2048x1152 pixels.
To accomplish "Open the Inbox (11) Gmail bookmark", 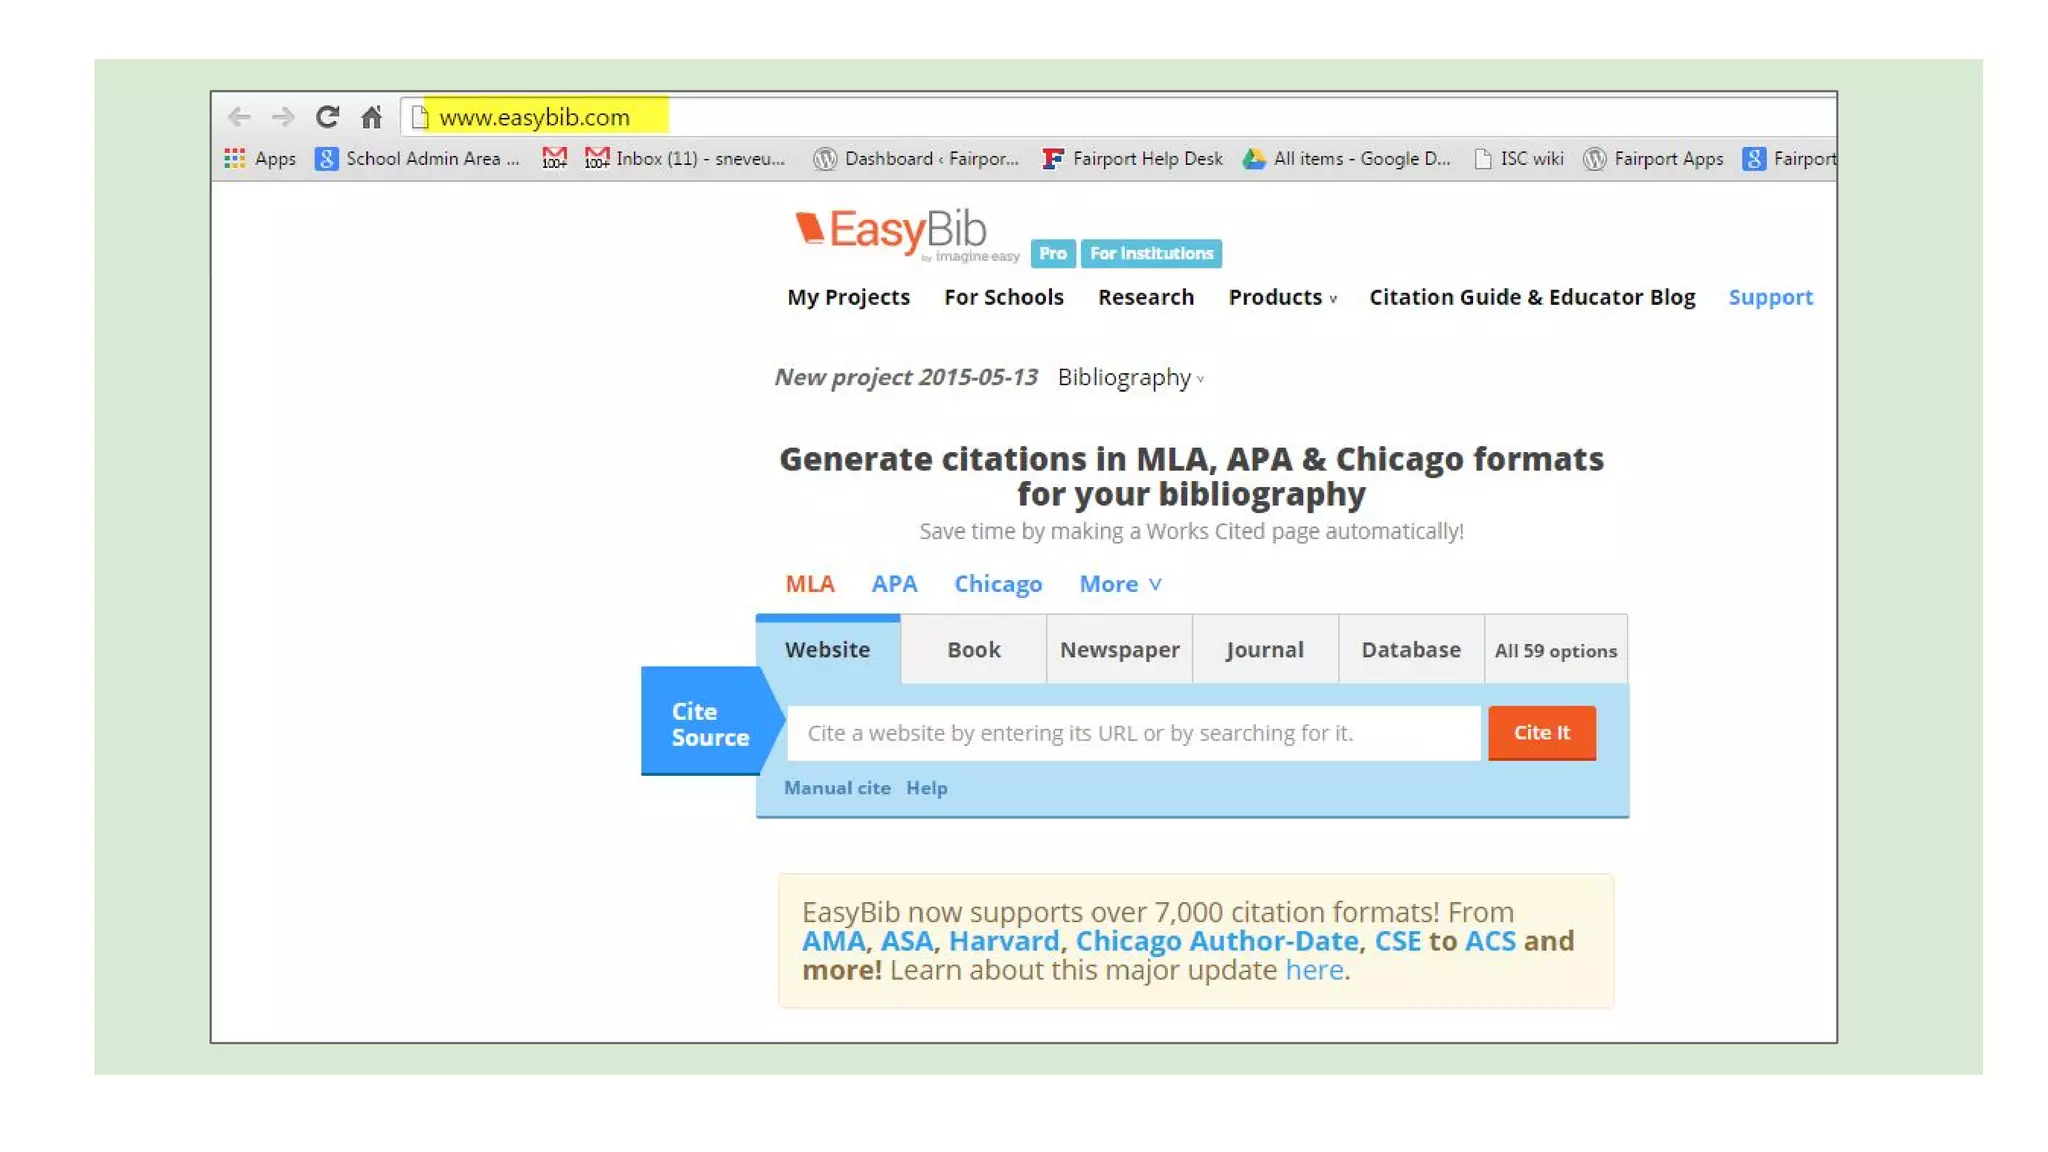I will (x=686, y=158).
